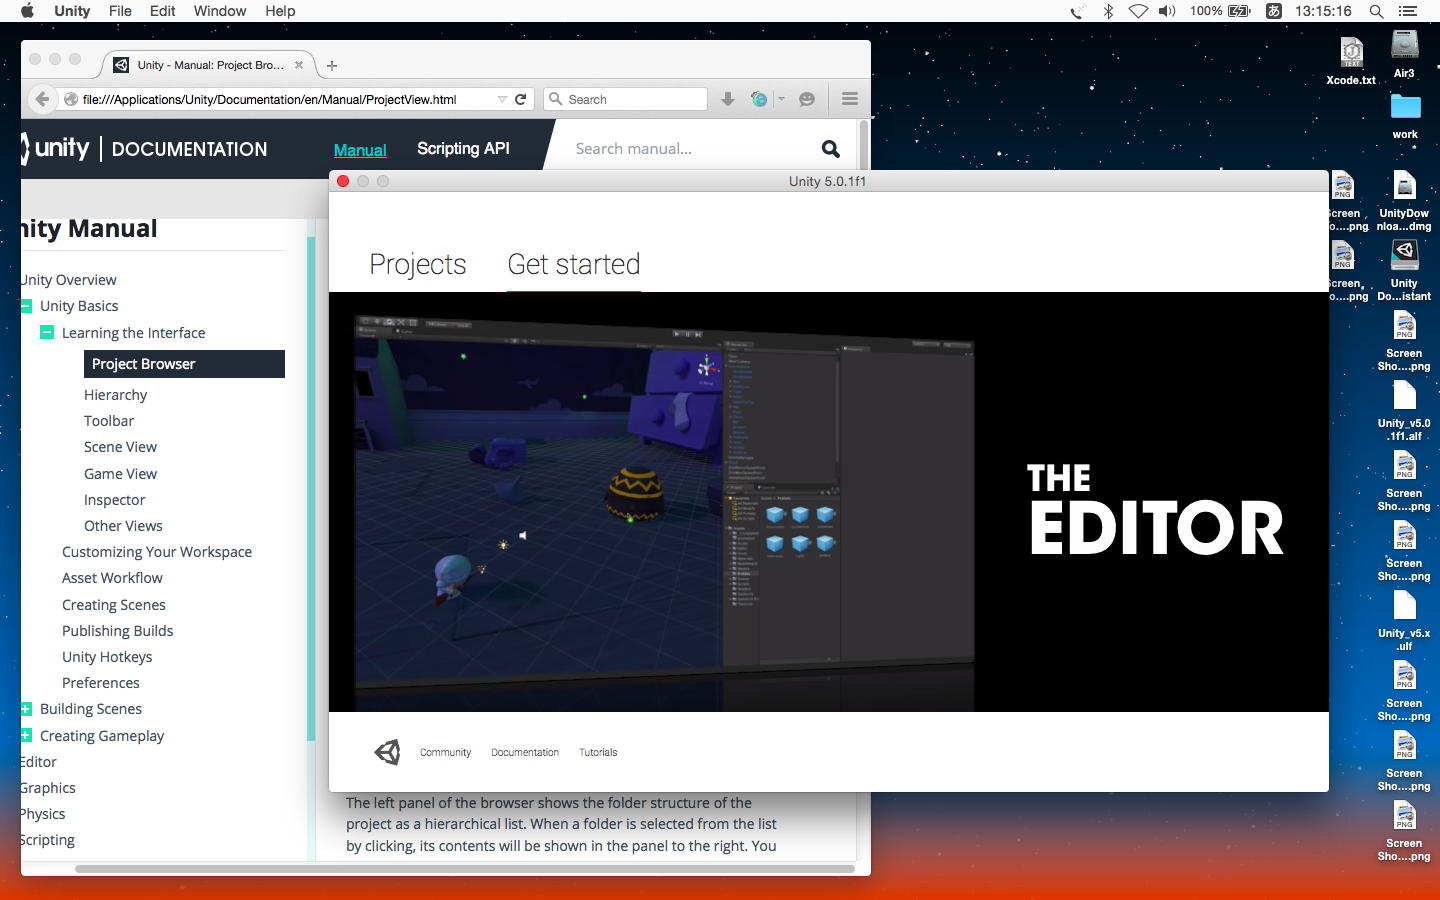Open the Firefox hamburger menu
Screen dimensions: 1440x900
pos(850,99)
